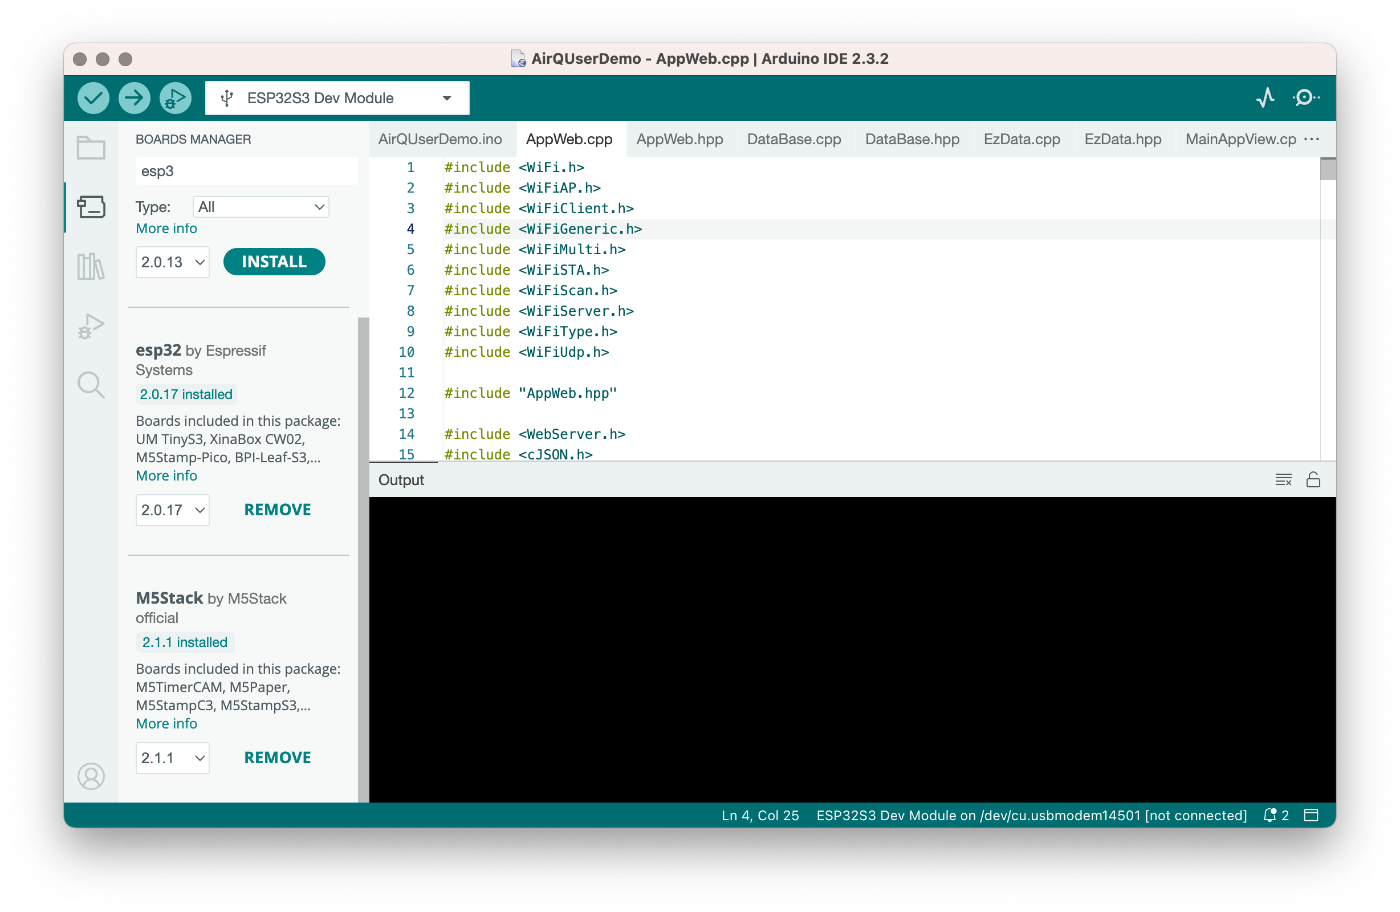
Task: Click REMOVE for M5Stack package
Action: click(278, 758)
